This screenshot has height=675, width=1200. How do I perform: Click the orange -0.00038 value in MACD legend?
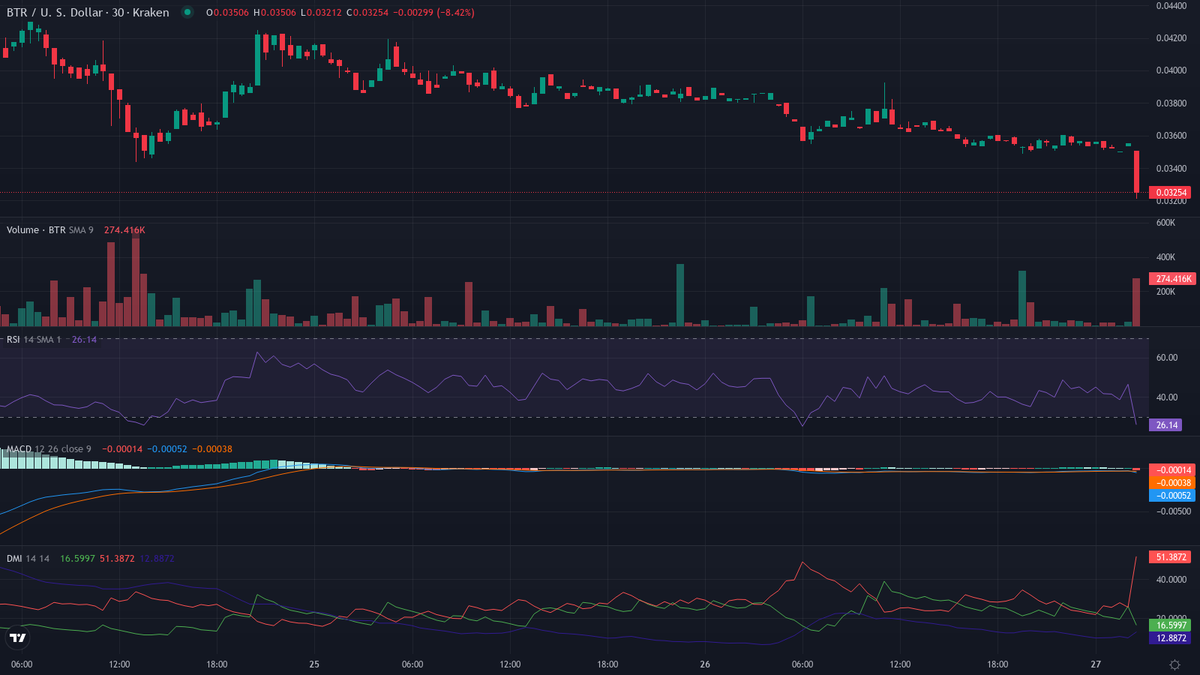pos(212,449)
